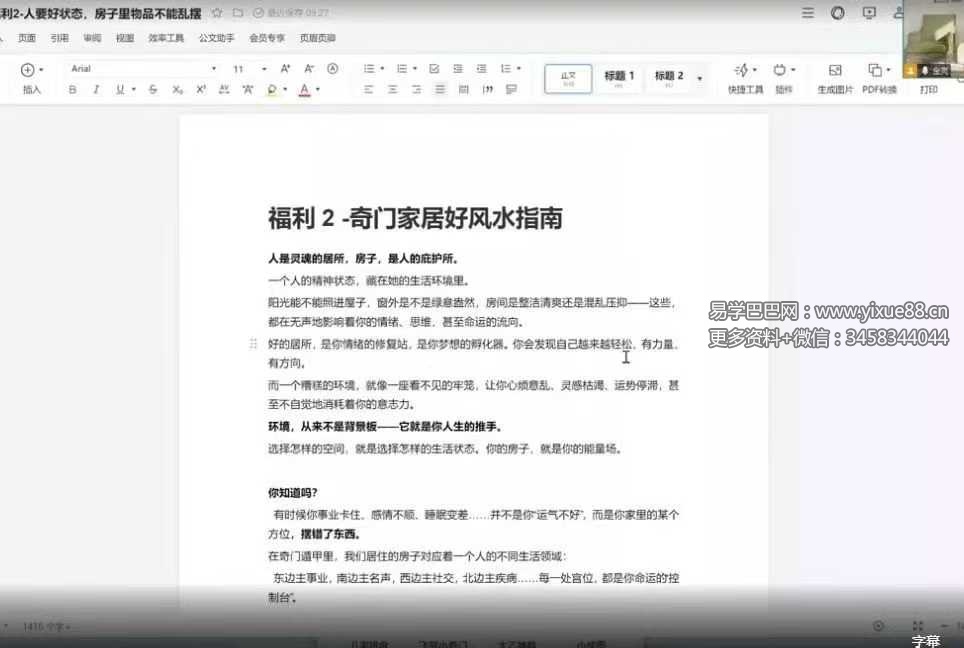Open the 引用 menu tab
Viewport: 964px width, 648px height.
point(60,38)
